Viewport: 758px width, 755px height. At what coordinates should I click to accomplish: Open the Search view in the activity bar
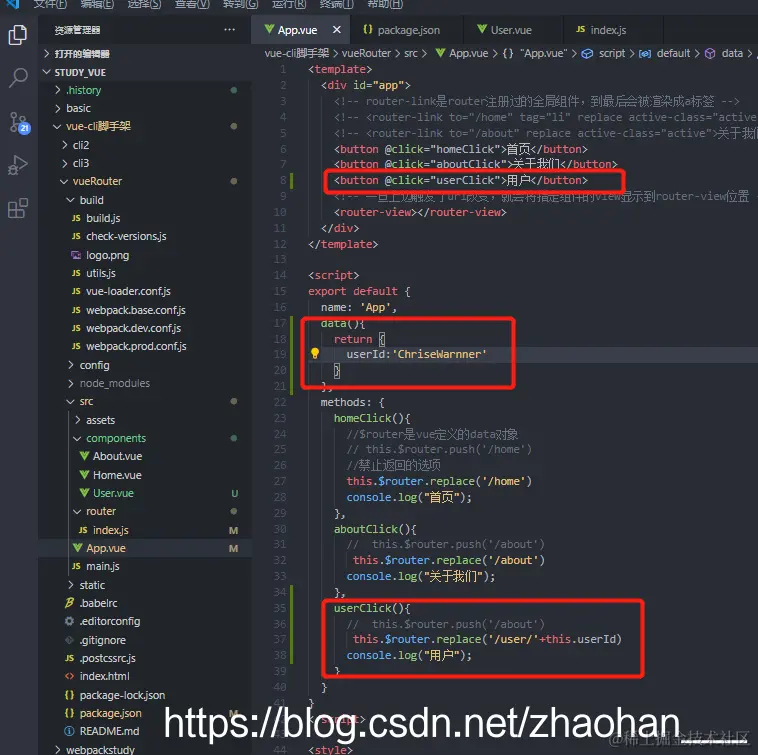(18, 78)
